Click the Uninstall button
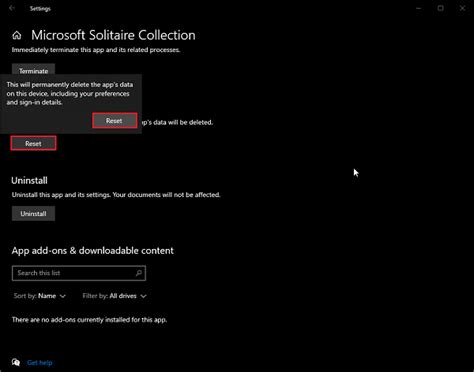Screen dimensions: 474x372 (33, 213)
